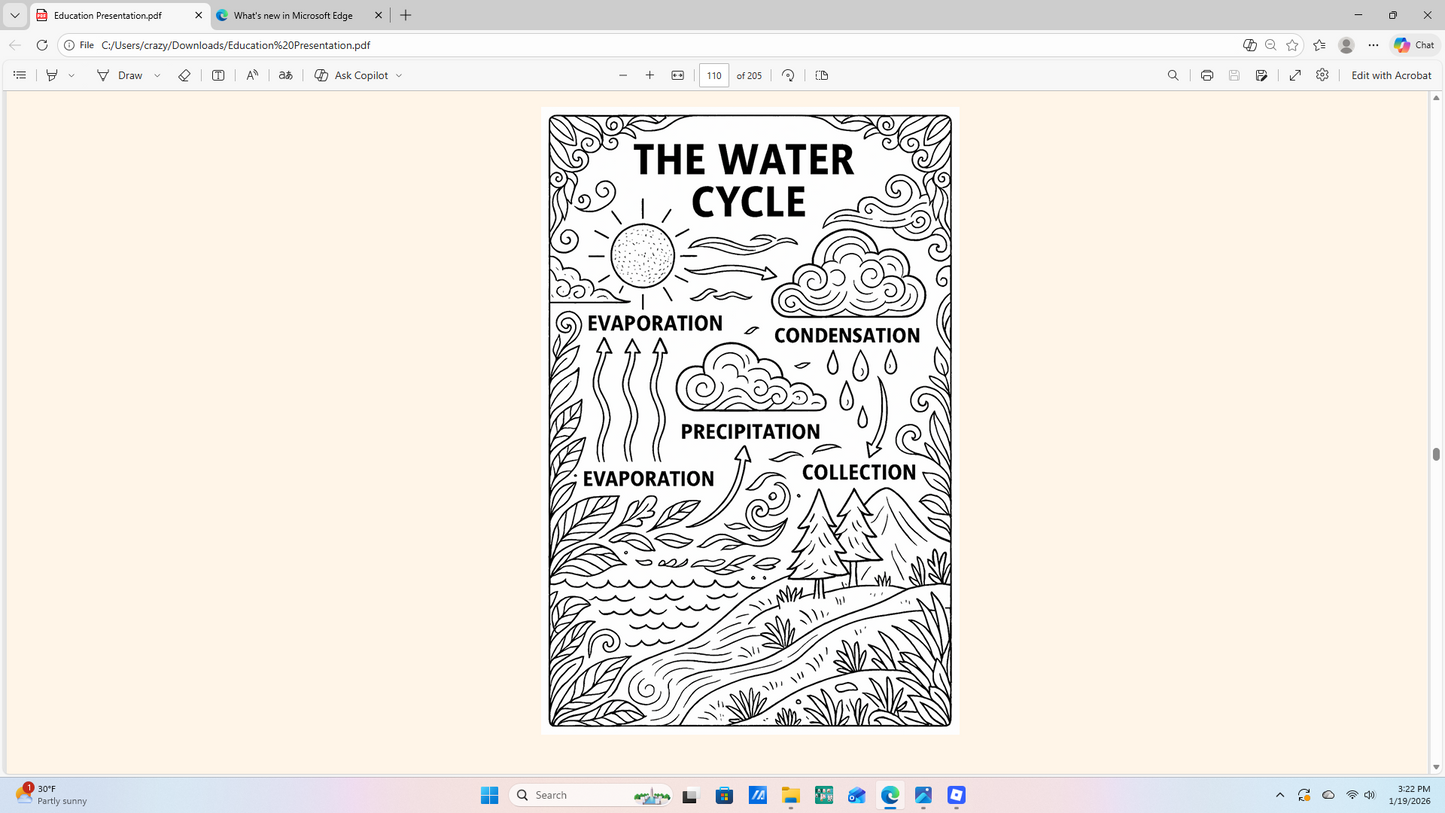This screenshot has width=1445, height=813.
Task: Click scrollbar up arrow
Action: pos(1437,98)
